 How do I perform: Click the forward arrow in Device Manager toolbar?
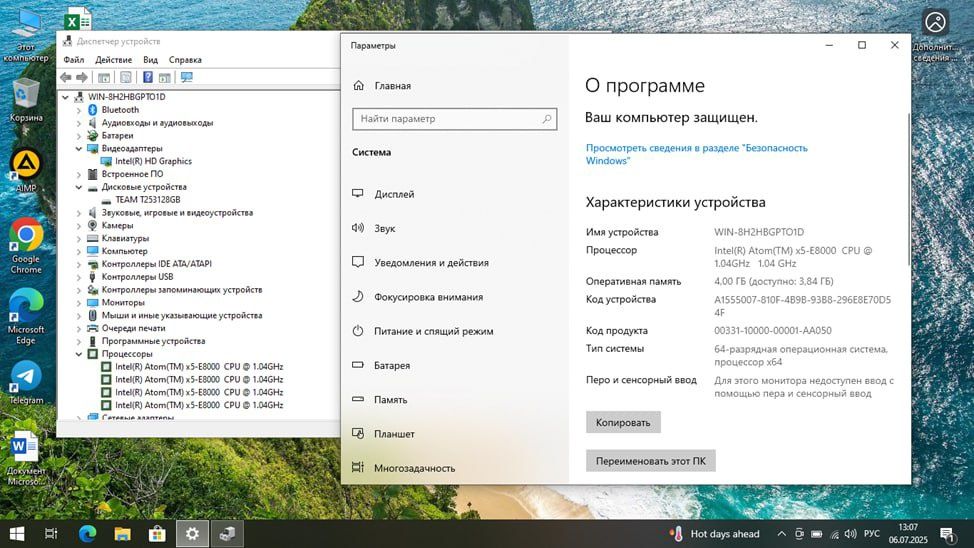pos(81,77)
